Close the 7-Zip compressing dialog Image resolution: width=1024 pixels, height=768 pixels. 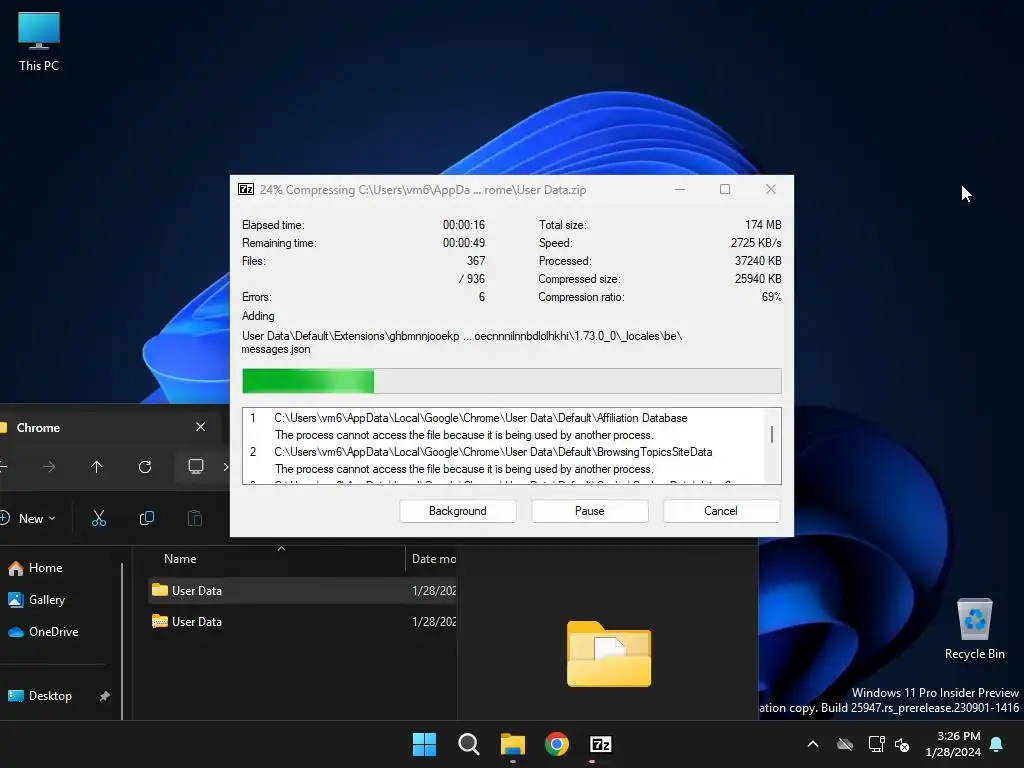[x=771, y=189]
